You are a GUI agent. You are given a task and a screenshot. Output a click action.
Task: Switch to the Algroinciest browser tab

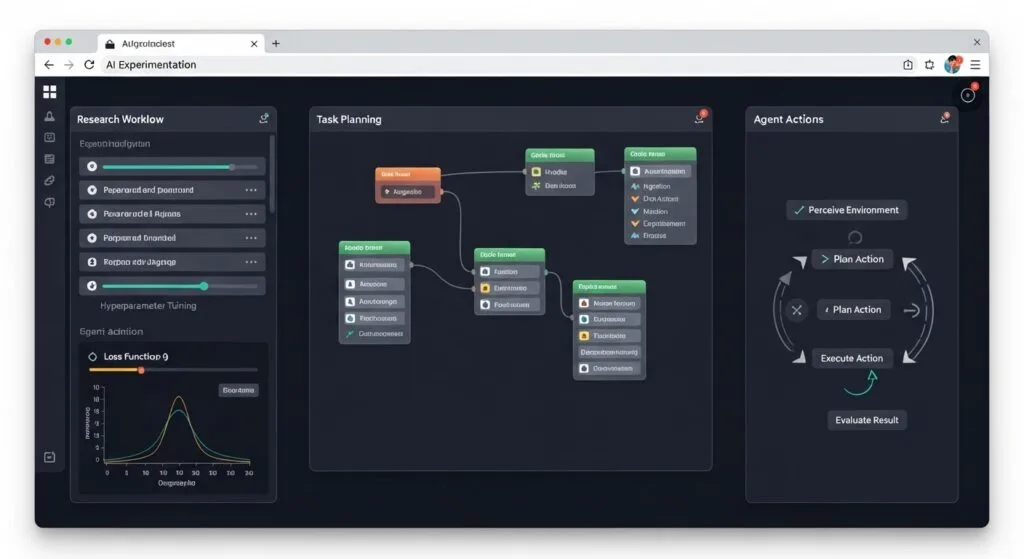pos(181,44)
